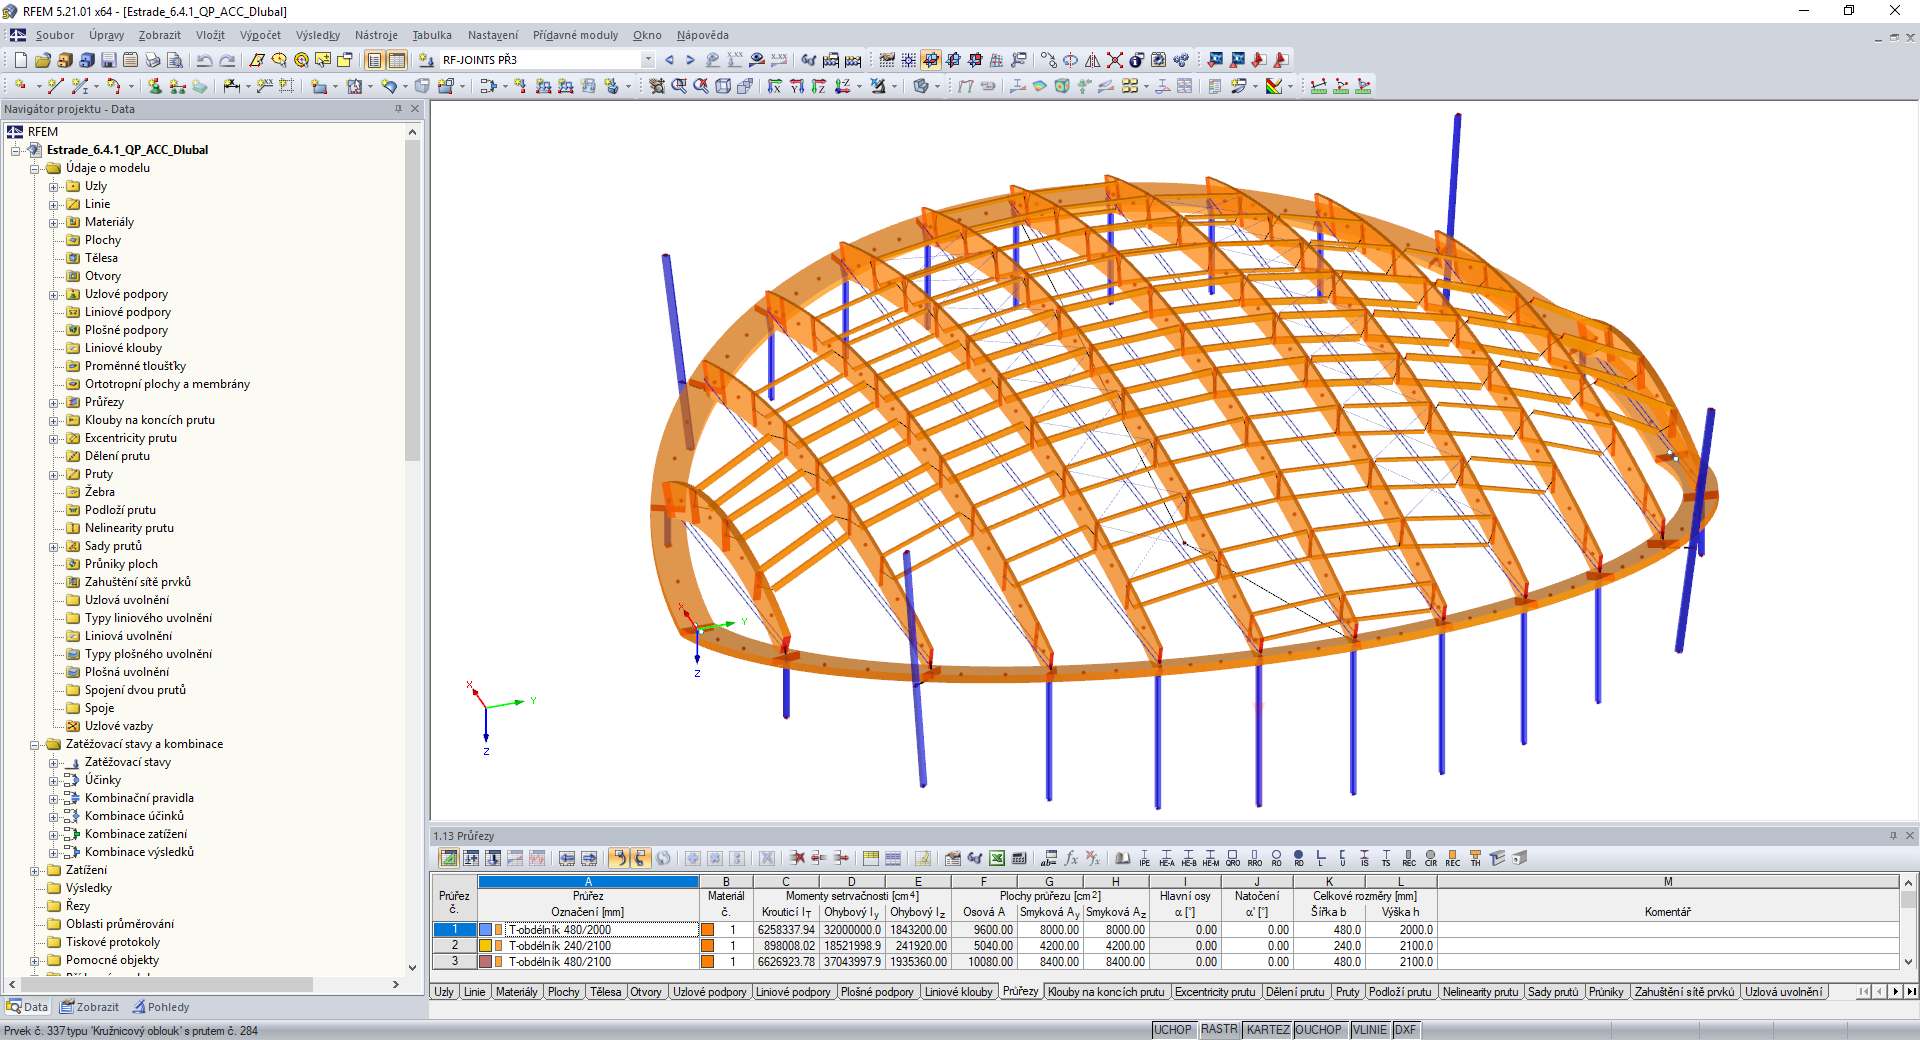Click the Save icon in the main toolbar
Viewport: 1920px width, 1040px height.
point(109,60)
